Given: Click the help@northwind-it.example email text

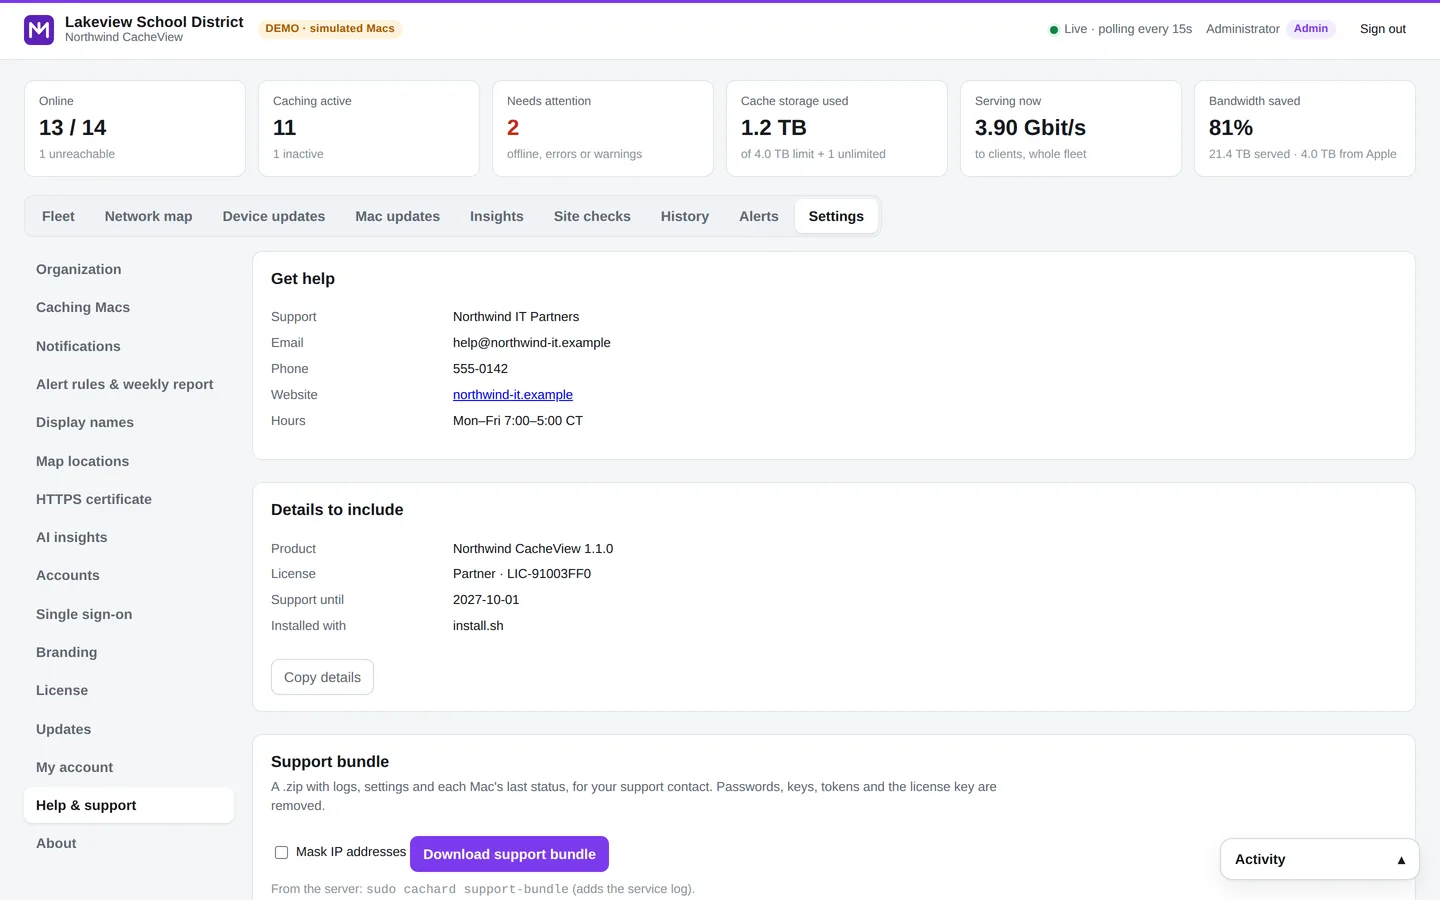Looking at the screenshot, I should [x=532, y=343].
